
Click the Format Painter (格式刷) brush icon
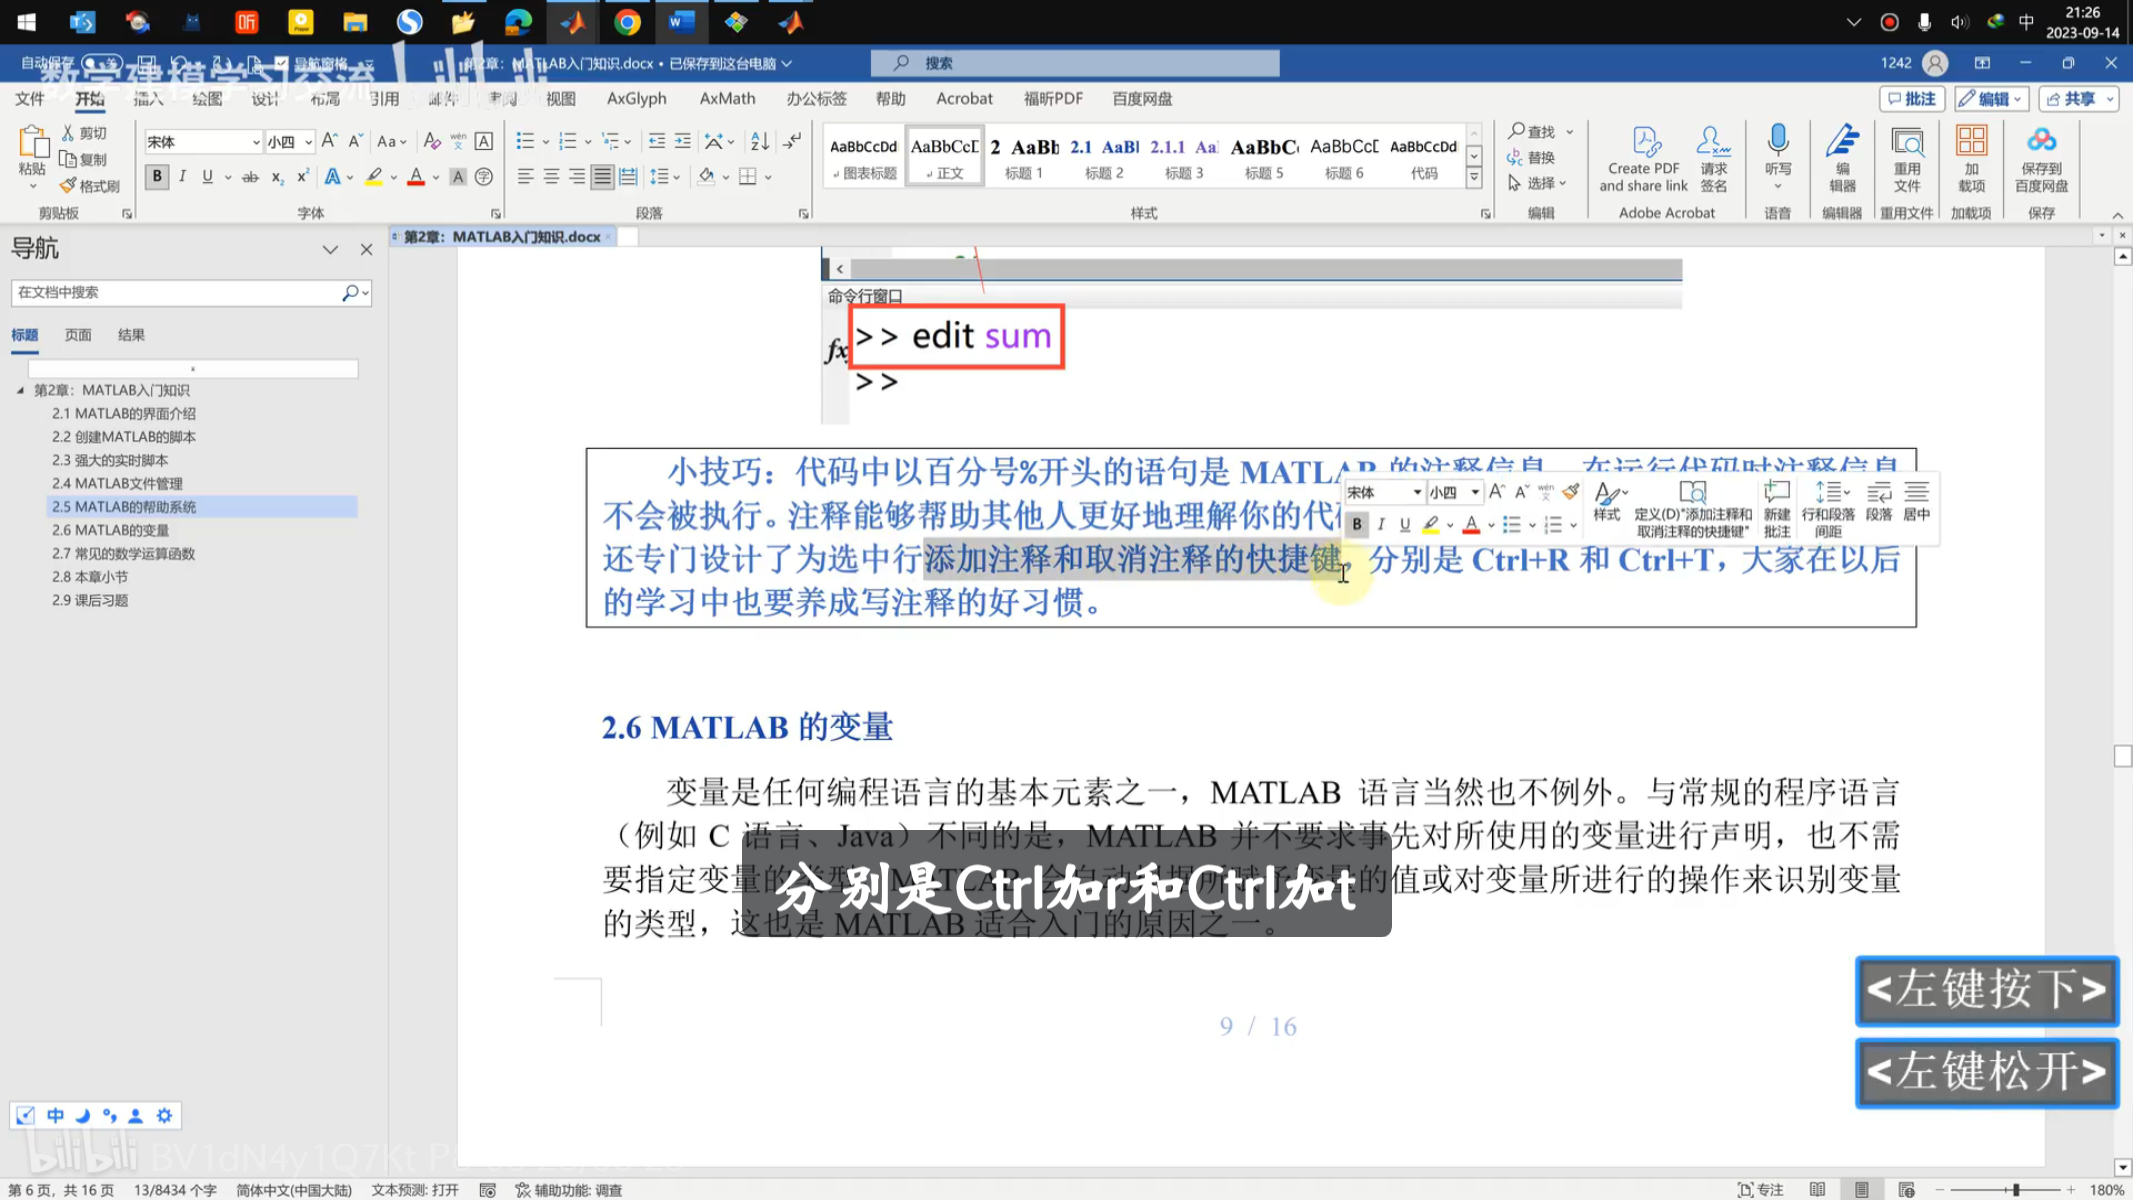[x=68, y=186]
